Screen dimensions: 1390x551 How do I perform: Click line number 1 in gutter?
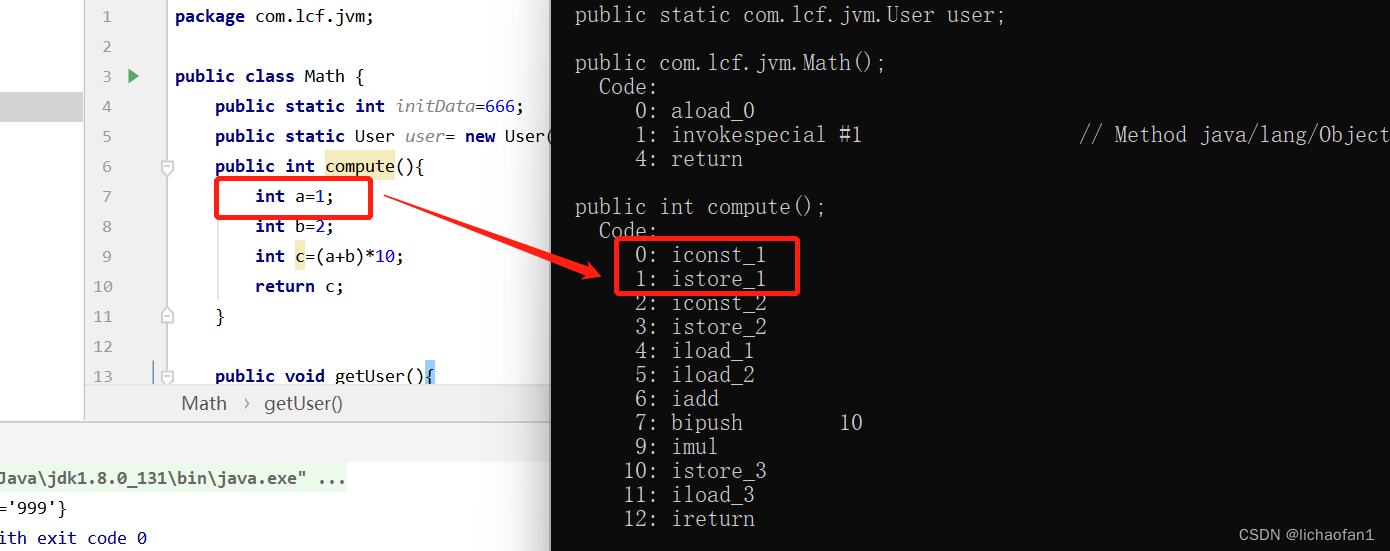pyautogui.click(x=107, y=17)
